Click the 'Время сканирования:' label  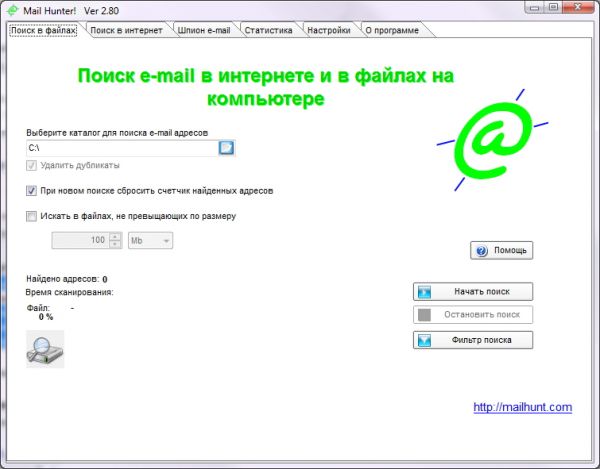click(x=70, y=292)
